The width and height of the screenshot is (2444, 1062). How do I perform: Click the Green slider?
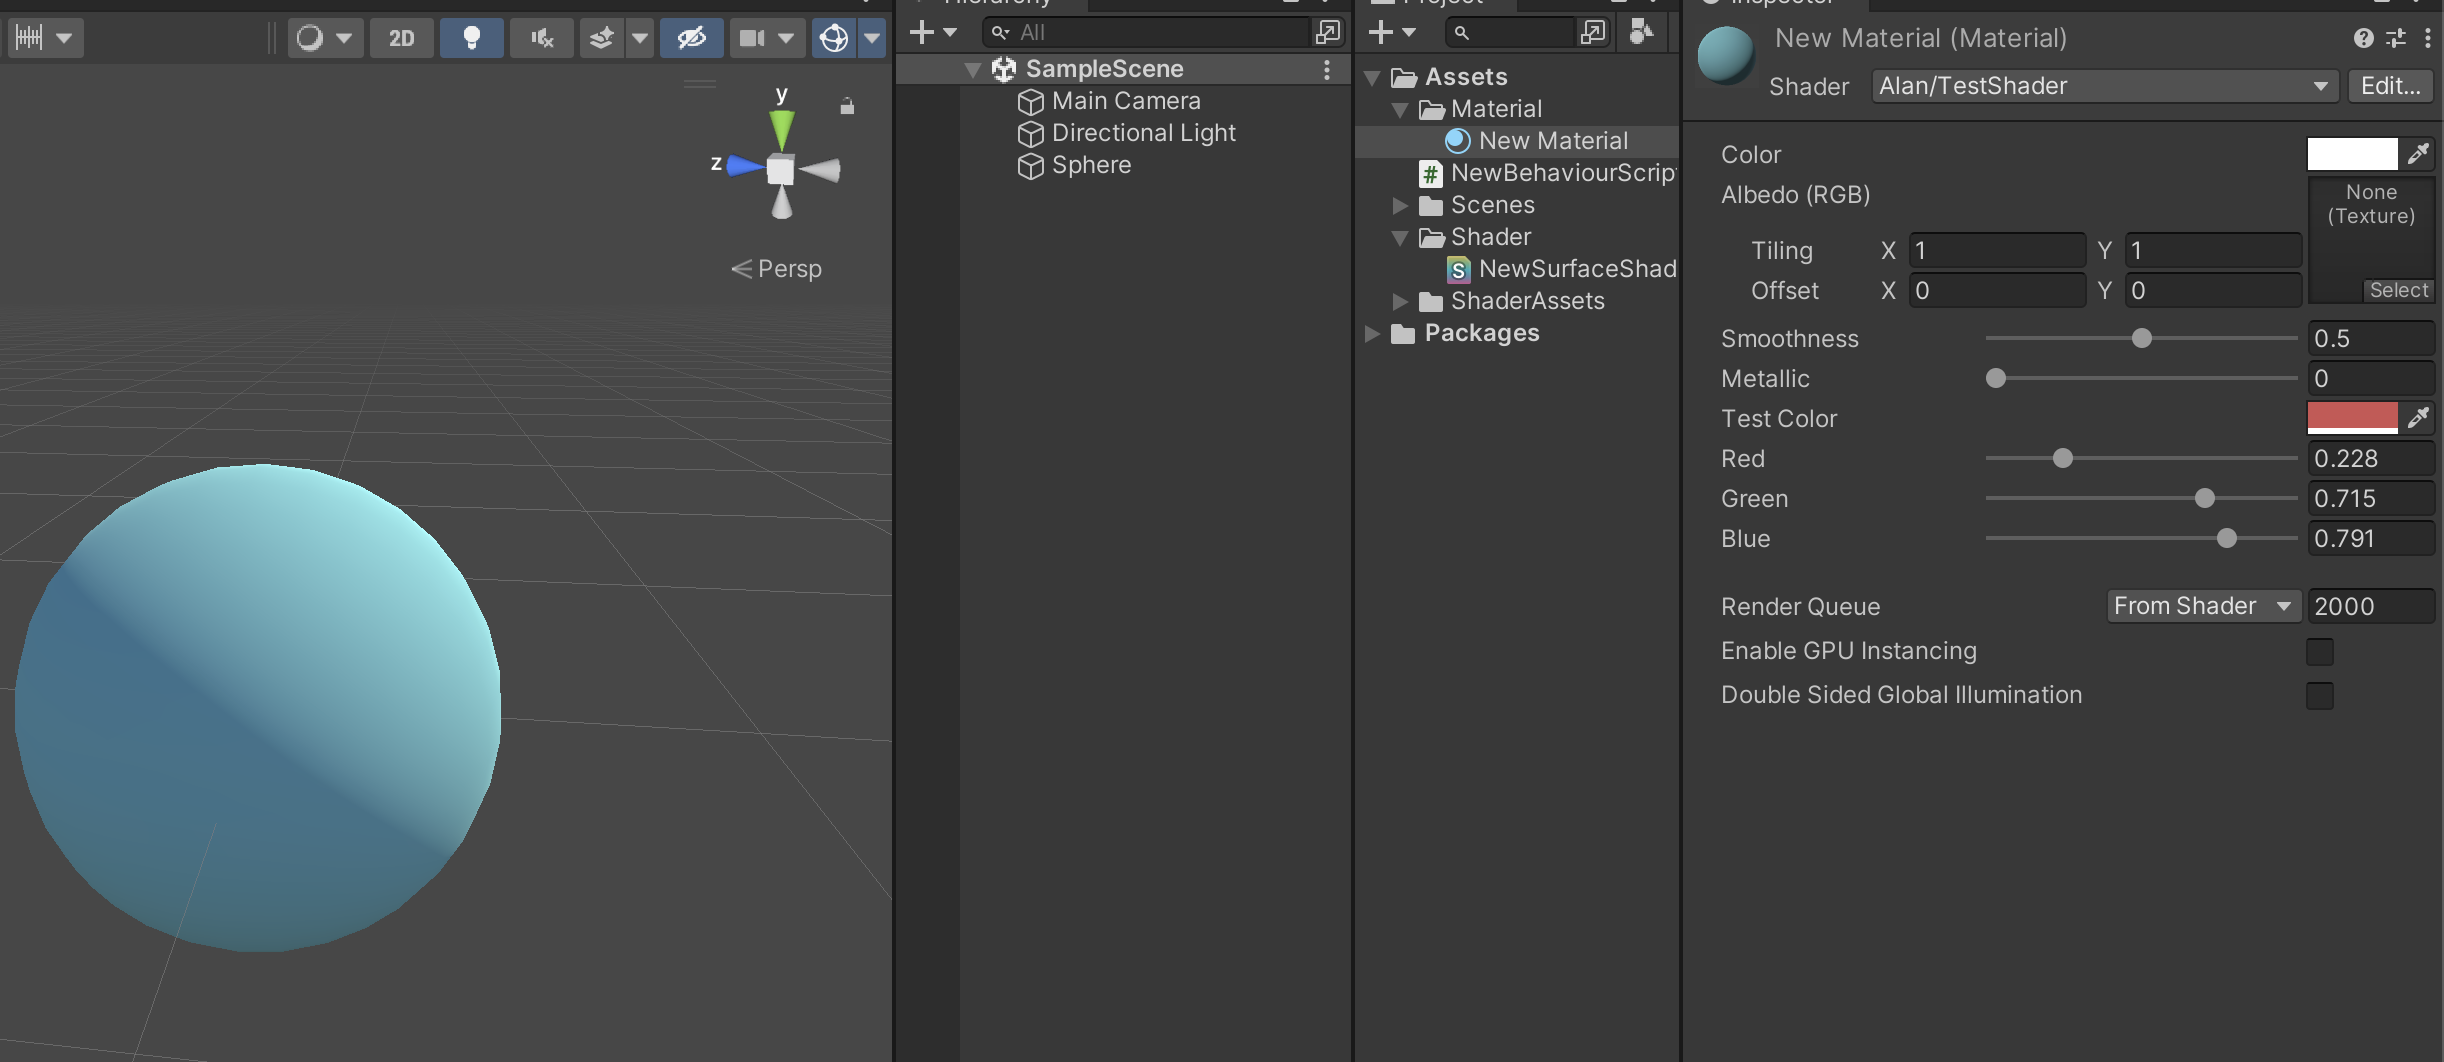pyautogui.click(x=2141, y=498)
